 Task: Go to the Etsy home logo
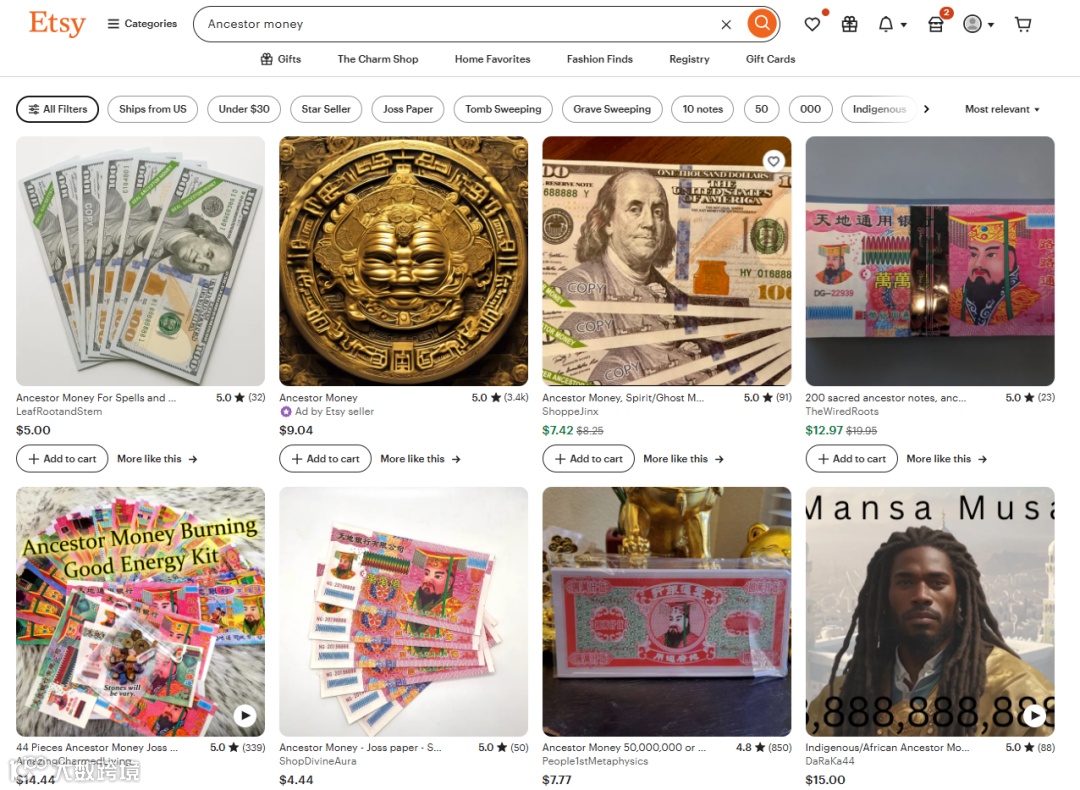point(57,23)
